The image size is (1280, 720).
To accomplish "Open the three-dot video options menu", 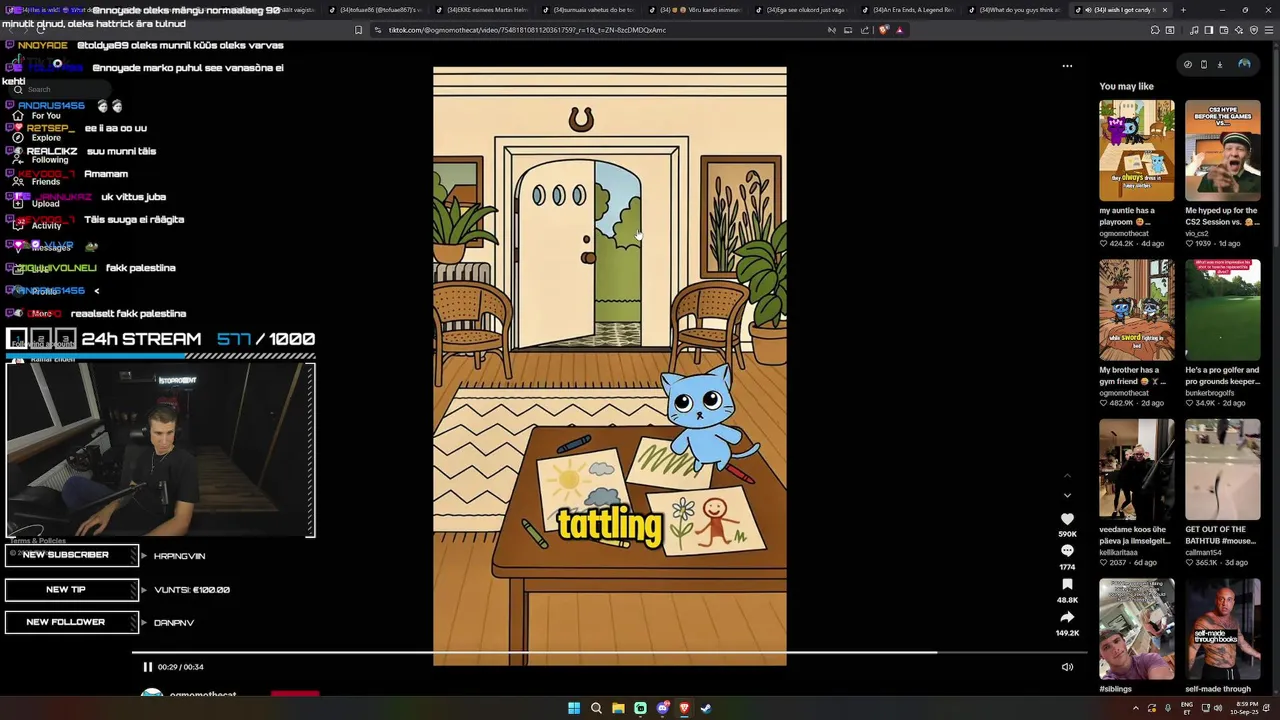I will pos(1067,66).
